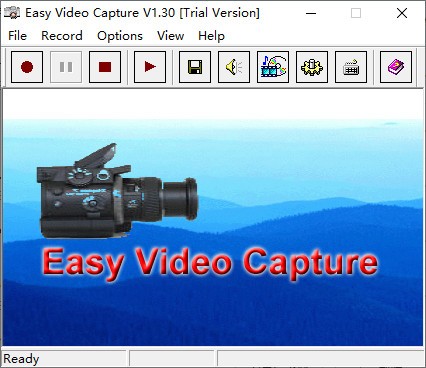Click the floppy disk save icon
This screenshot has height=368, width=426.
pos(195,67)
